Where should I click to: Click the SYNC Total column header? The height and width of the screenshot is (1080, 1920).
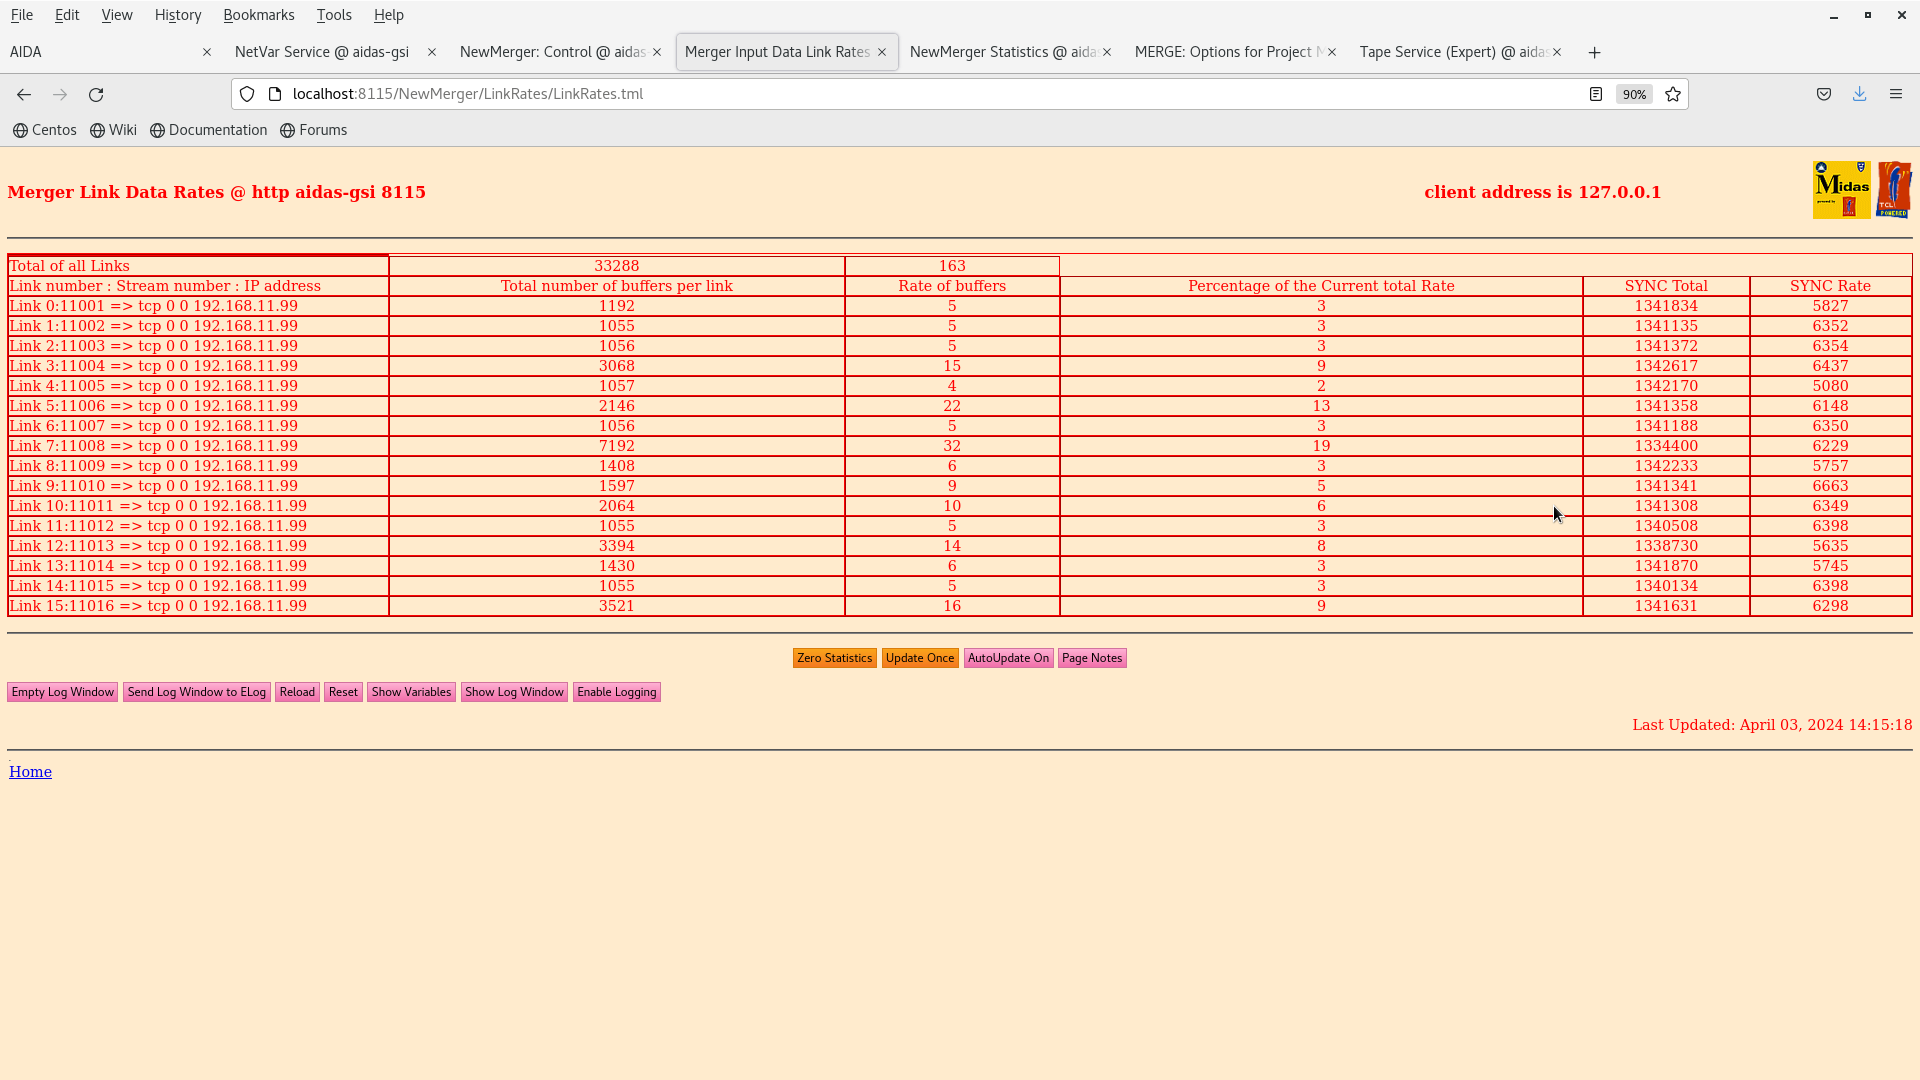click(x=1666, y=286)
